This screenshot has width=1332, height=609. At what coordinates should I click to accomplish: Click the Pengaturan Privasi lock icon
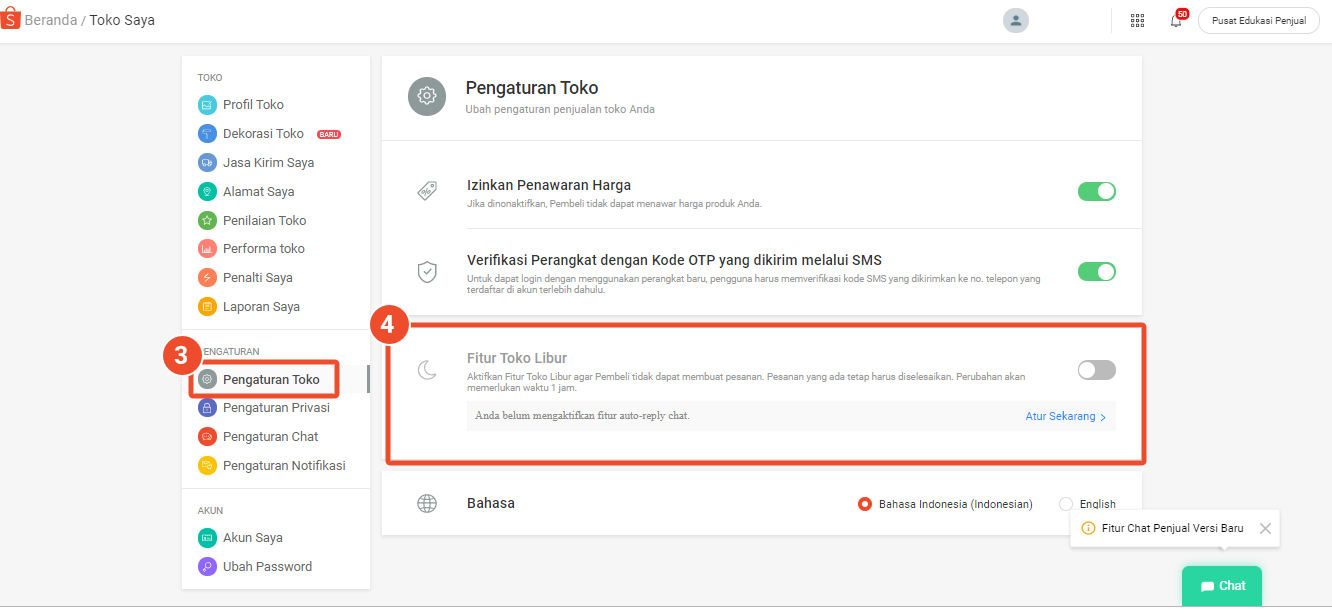pos(207,408)
